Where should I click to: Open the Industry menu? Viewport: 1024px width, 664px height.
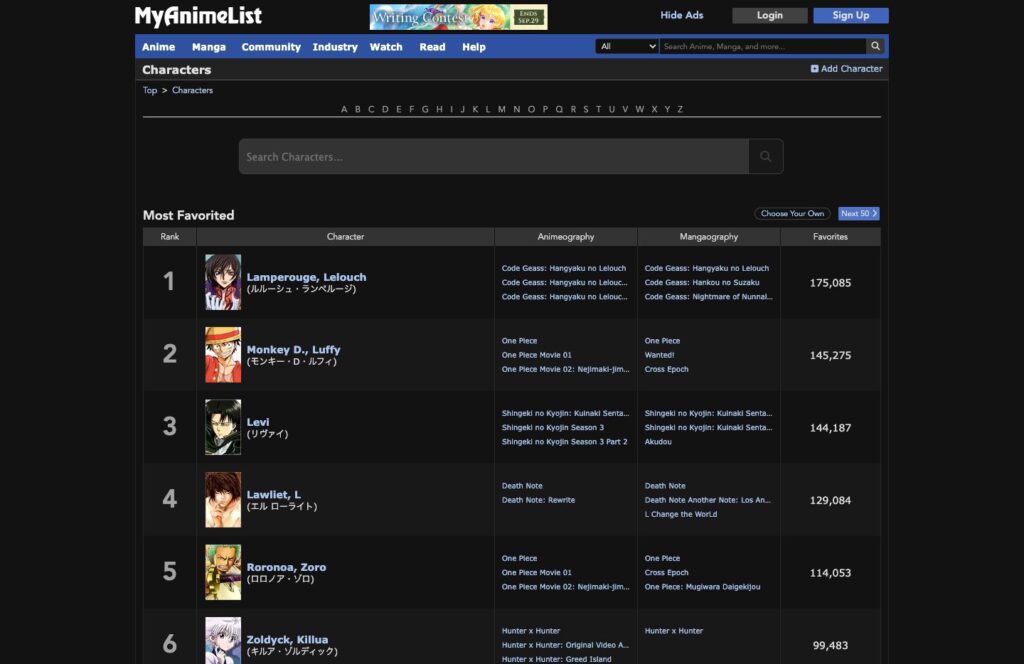pos(335,47)
